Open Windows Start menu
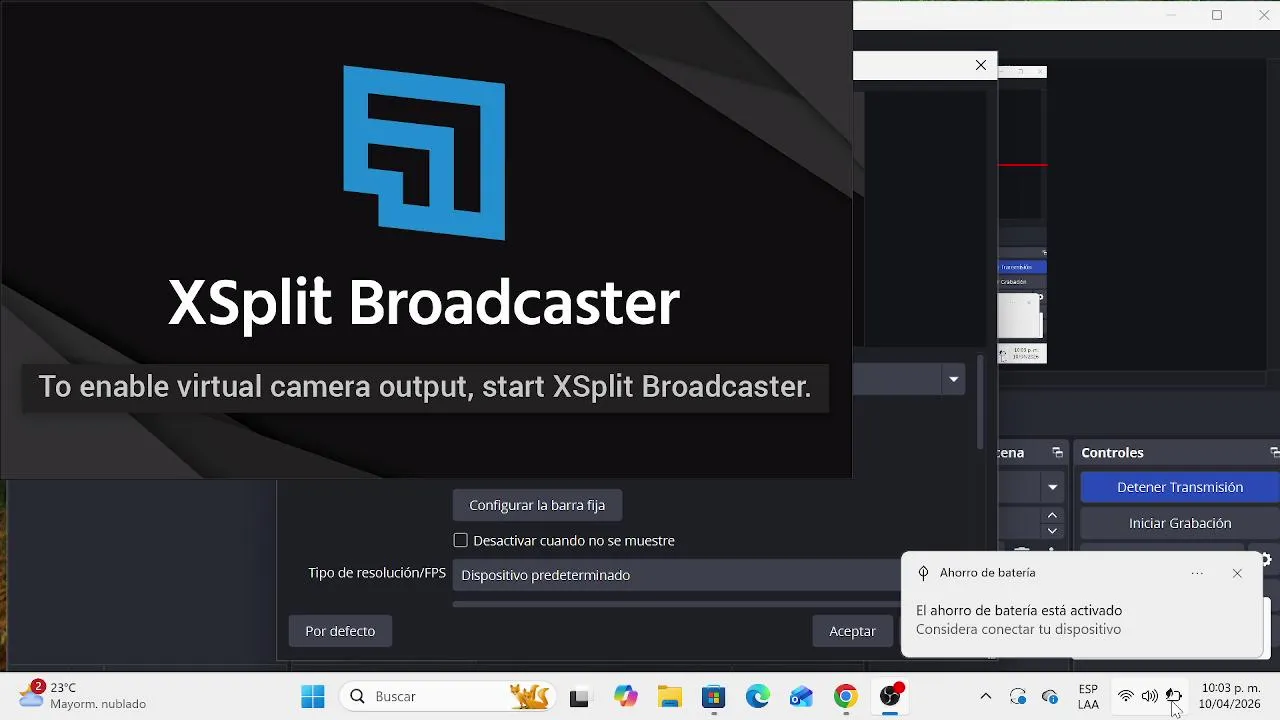Viewport: 1280px width, 720px height. point(313,696)
